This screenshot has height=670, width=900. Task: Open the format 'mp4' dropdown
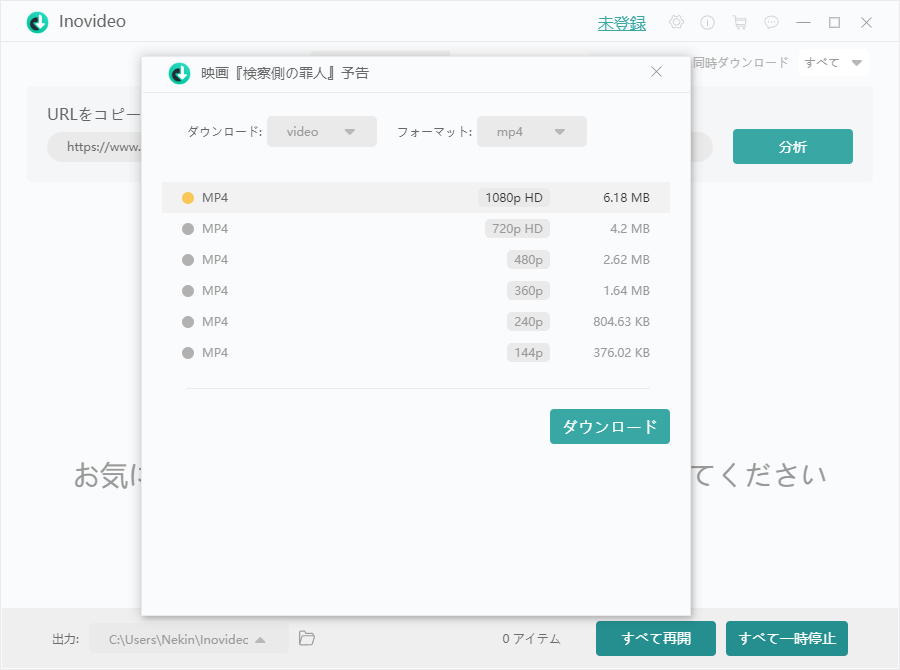[x=531, y=132]
